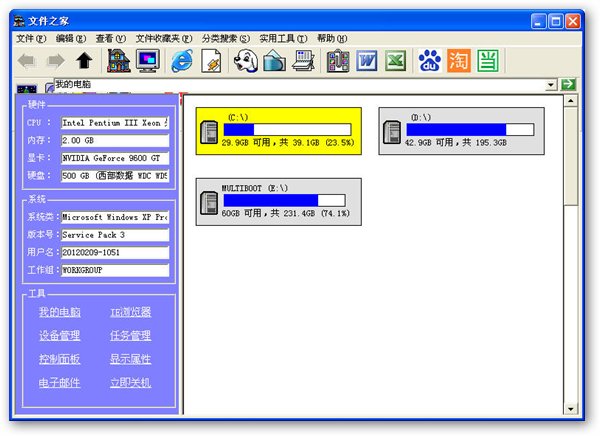The height and width of the screenshot is (436, 600).
Task: Click the scrollbar down arrow in drive pane
Action: point(571,409)
